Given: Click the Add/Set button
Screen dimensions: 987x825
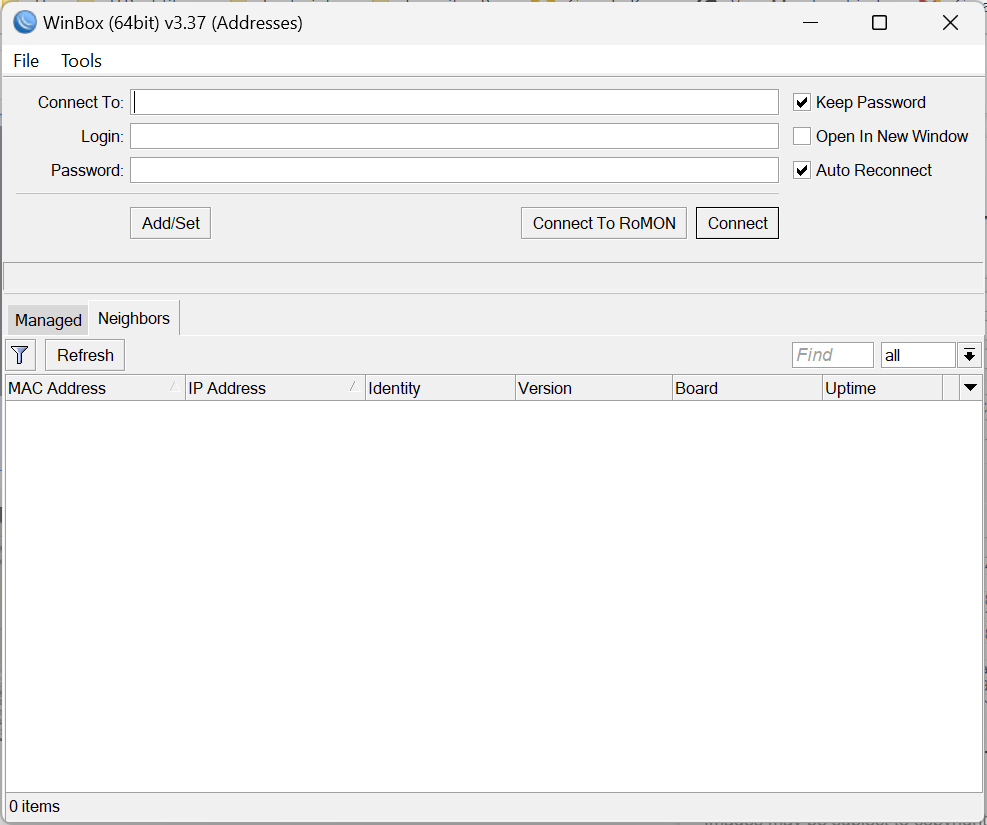Looking at the screenshot, I should point(171,223).
